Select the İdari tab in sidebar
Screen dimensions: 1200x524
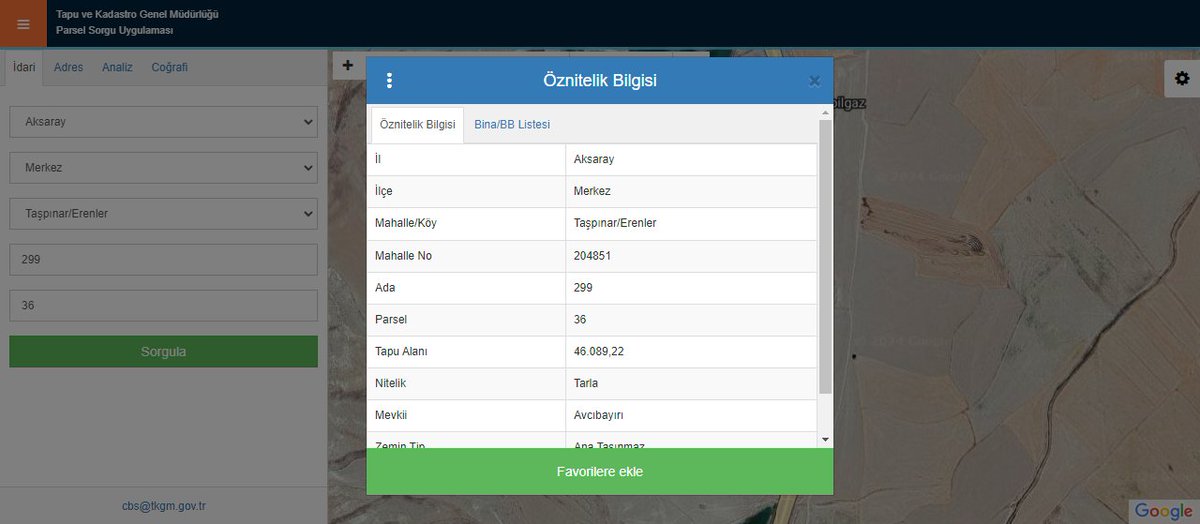point(24,67)
